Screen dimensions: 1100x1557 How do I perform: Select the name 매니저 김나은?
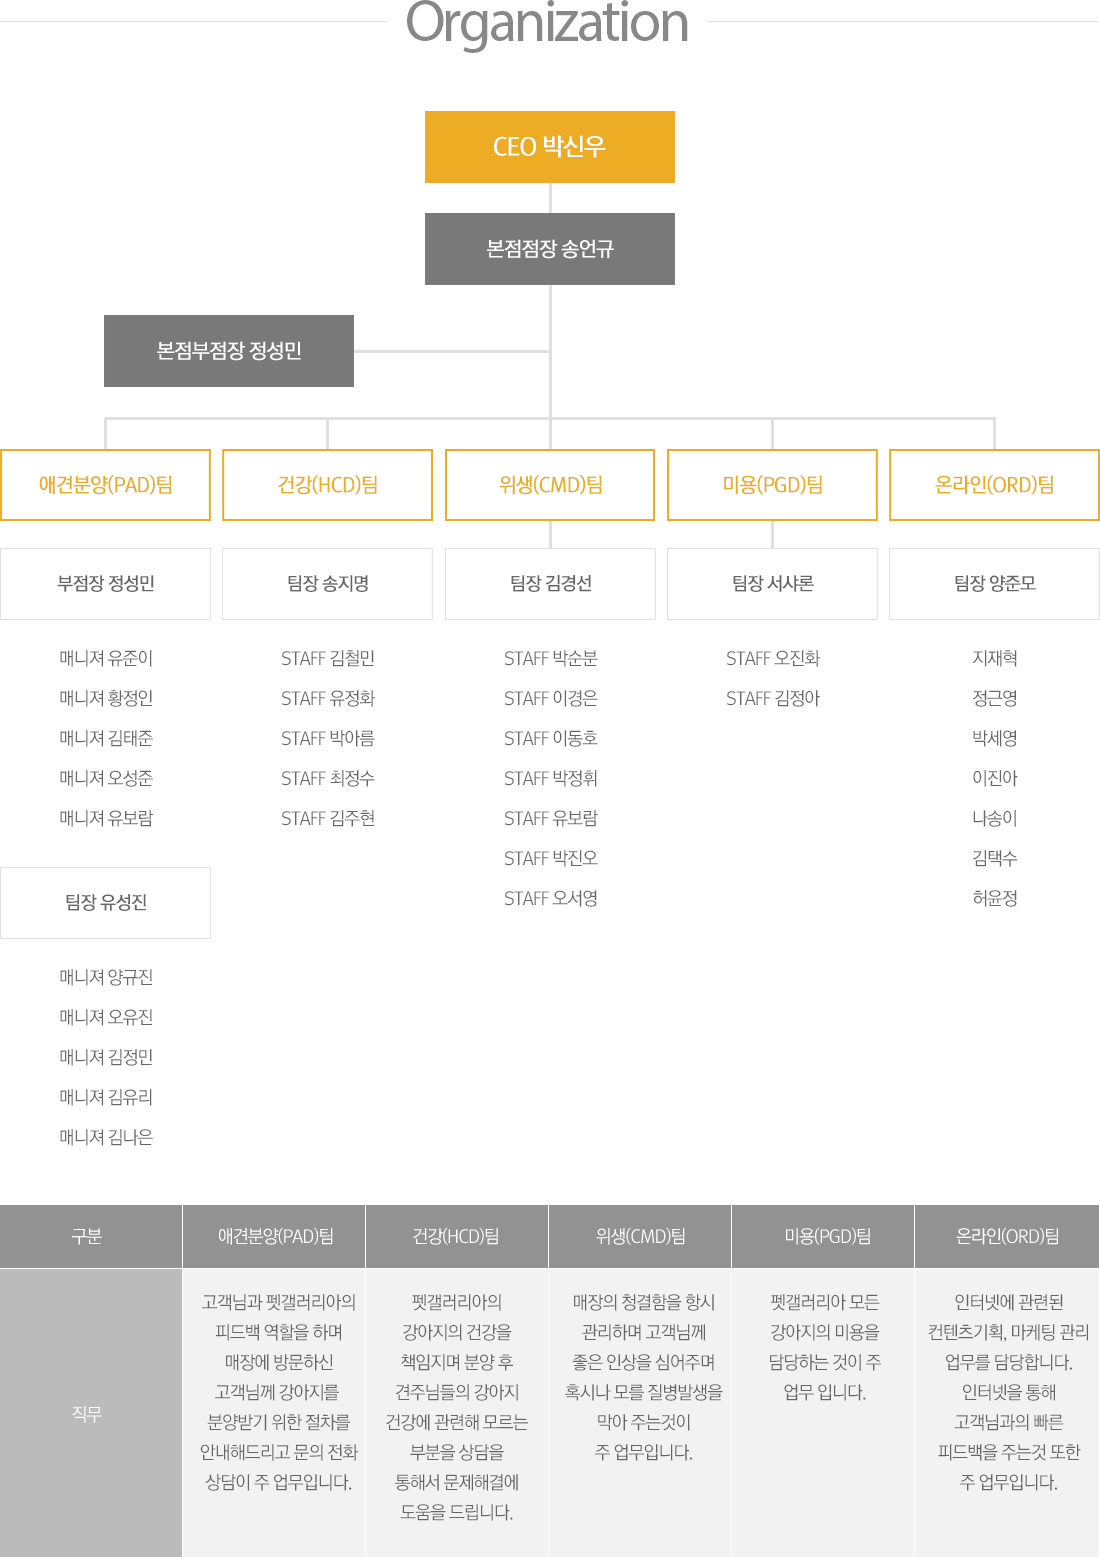click(x=106, y=1137)
